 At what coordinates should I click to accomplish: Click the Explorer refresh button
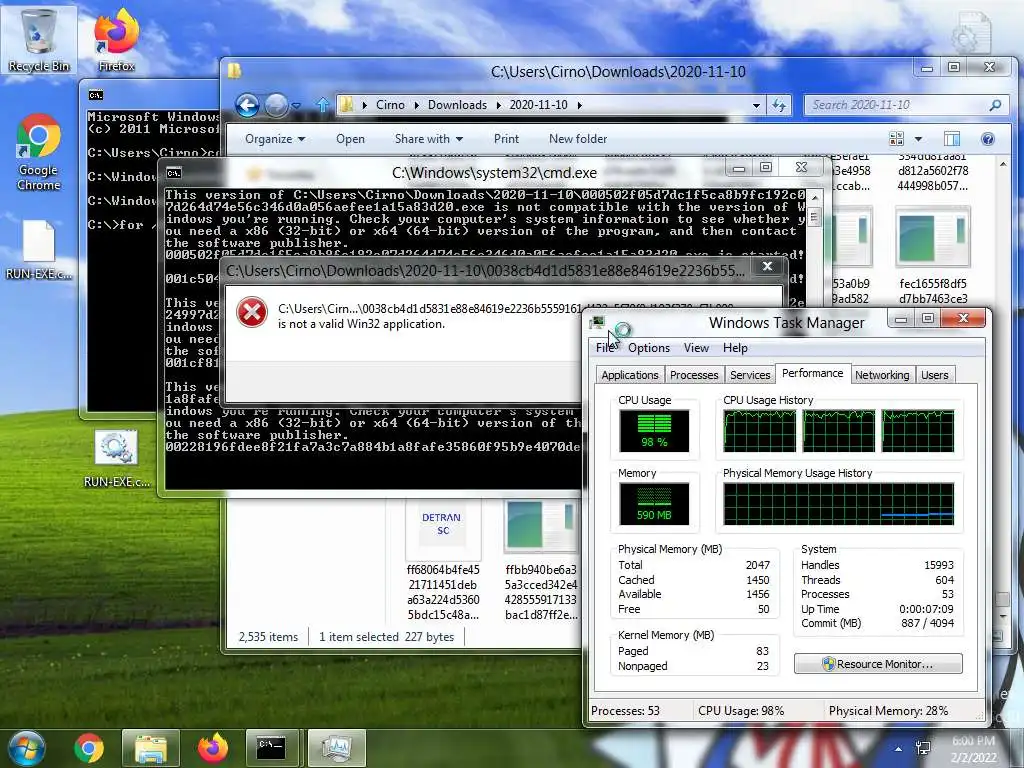click(778, 105)
